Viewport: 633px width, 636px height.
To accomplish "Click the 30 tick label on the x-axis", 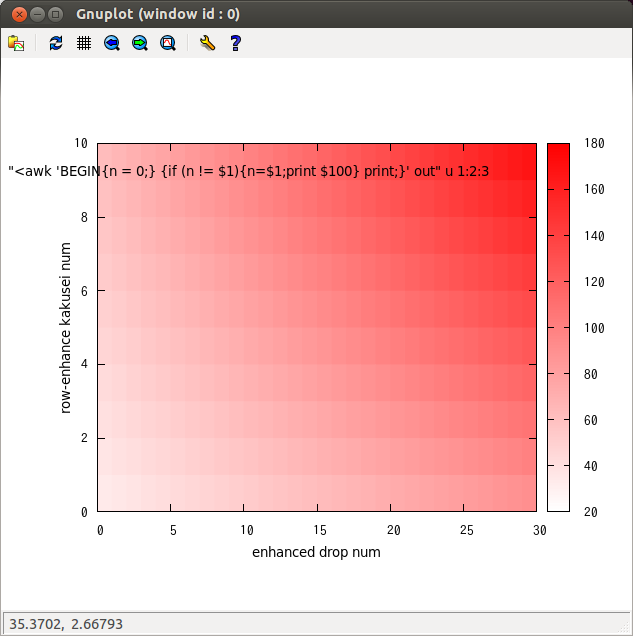I will [x=539, y=530].
